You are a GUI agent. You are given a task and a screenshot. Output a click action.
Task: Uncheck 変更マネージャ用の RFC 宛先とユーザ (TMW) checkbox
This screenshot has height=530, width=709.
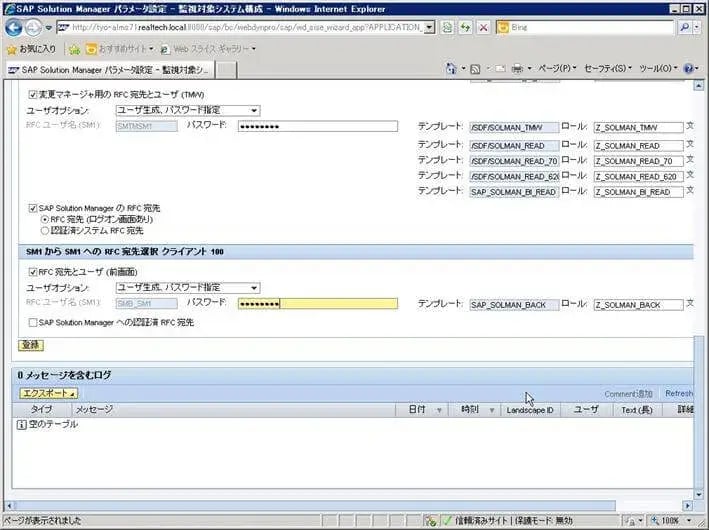(x=33, y=95)
